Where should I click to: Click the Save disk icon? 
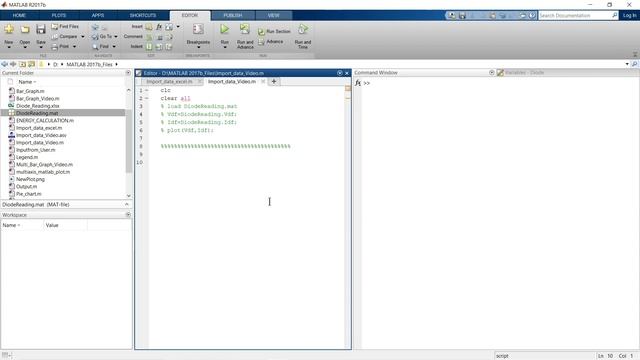coord(41,29)
